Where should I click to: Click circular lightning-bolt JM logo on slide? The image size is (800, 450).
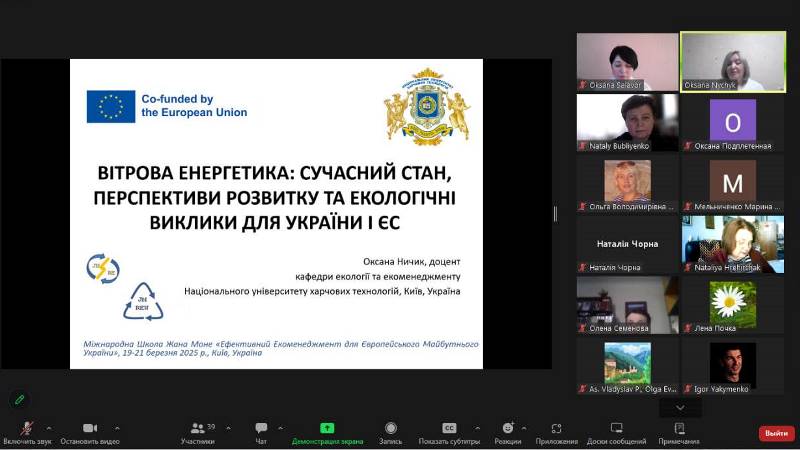[103, 268]
